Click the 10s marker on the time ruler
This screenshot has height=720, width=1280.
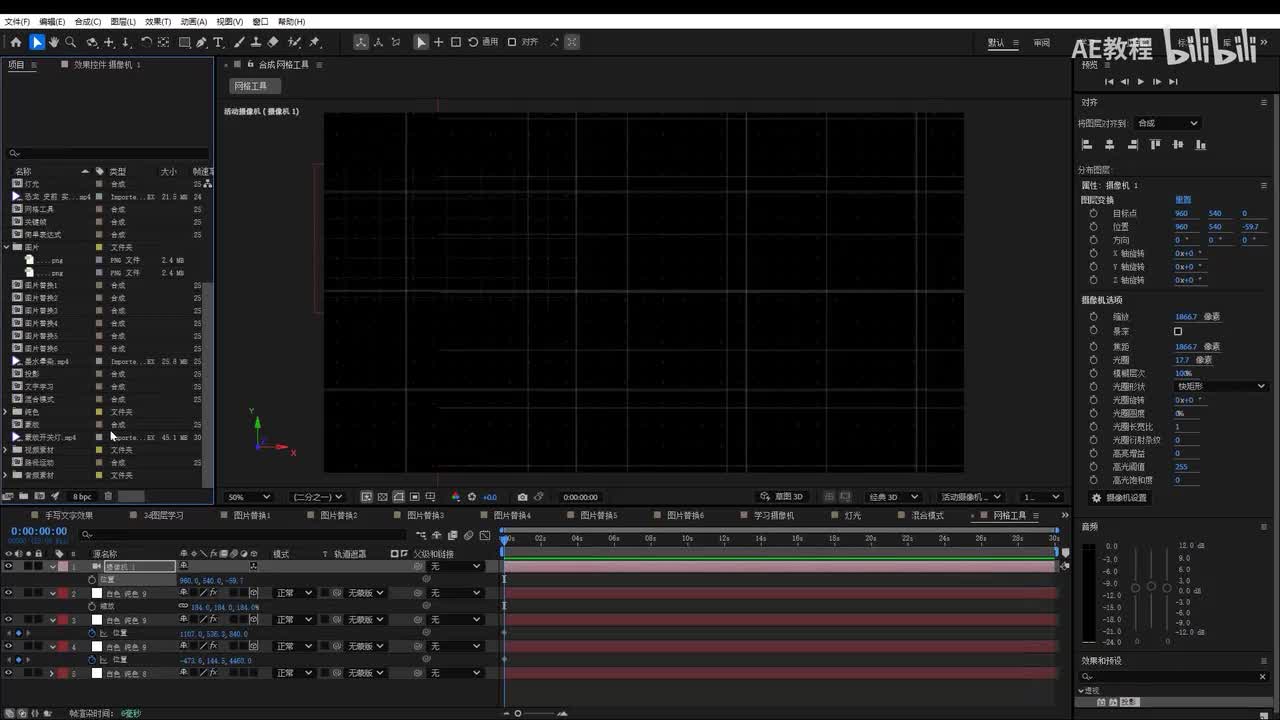[x=687, y=538]
